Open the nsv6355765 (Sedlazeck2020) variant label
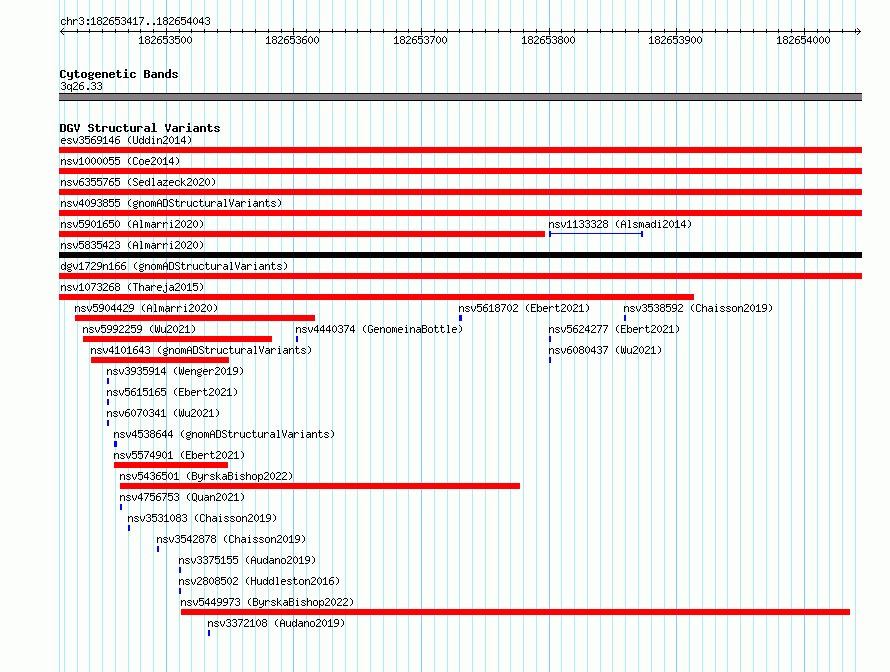 138,182
